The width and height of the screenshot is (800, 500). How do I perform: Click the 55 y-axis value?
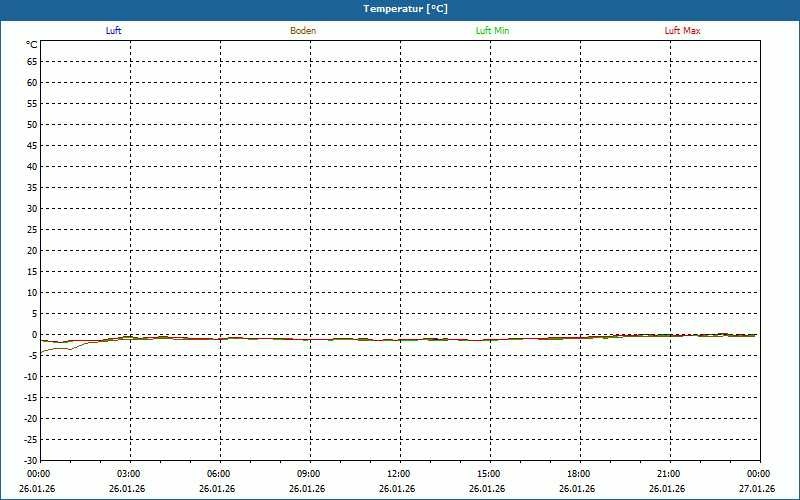[32, 104]
